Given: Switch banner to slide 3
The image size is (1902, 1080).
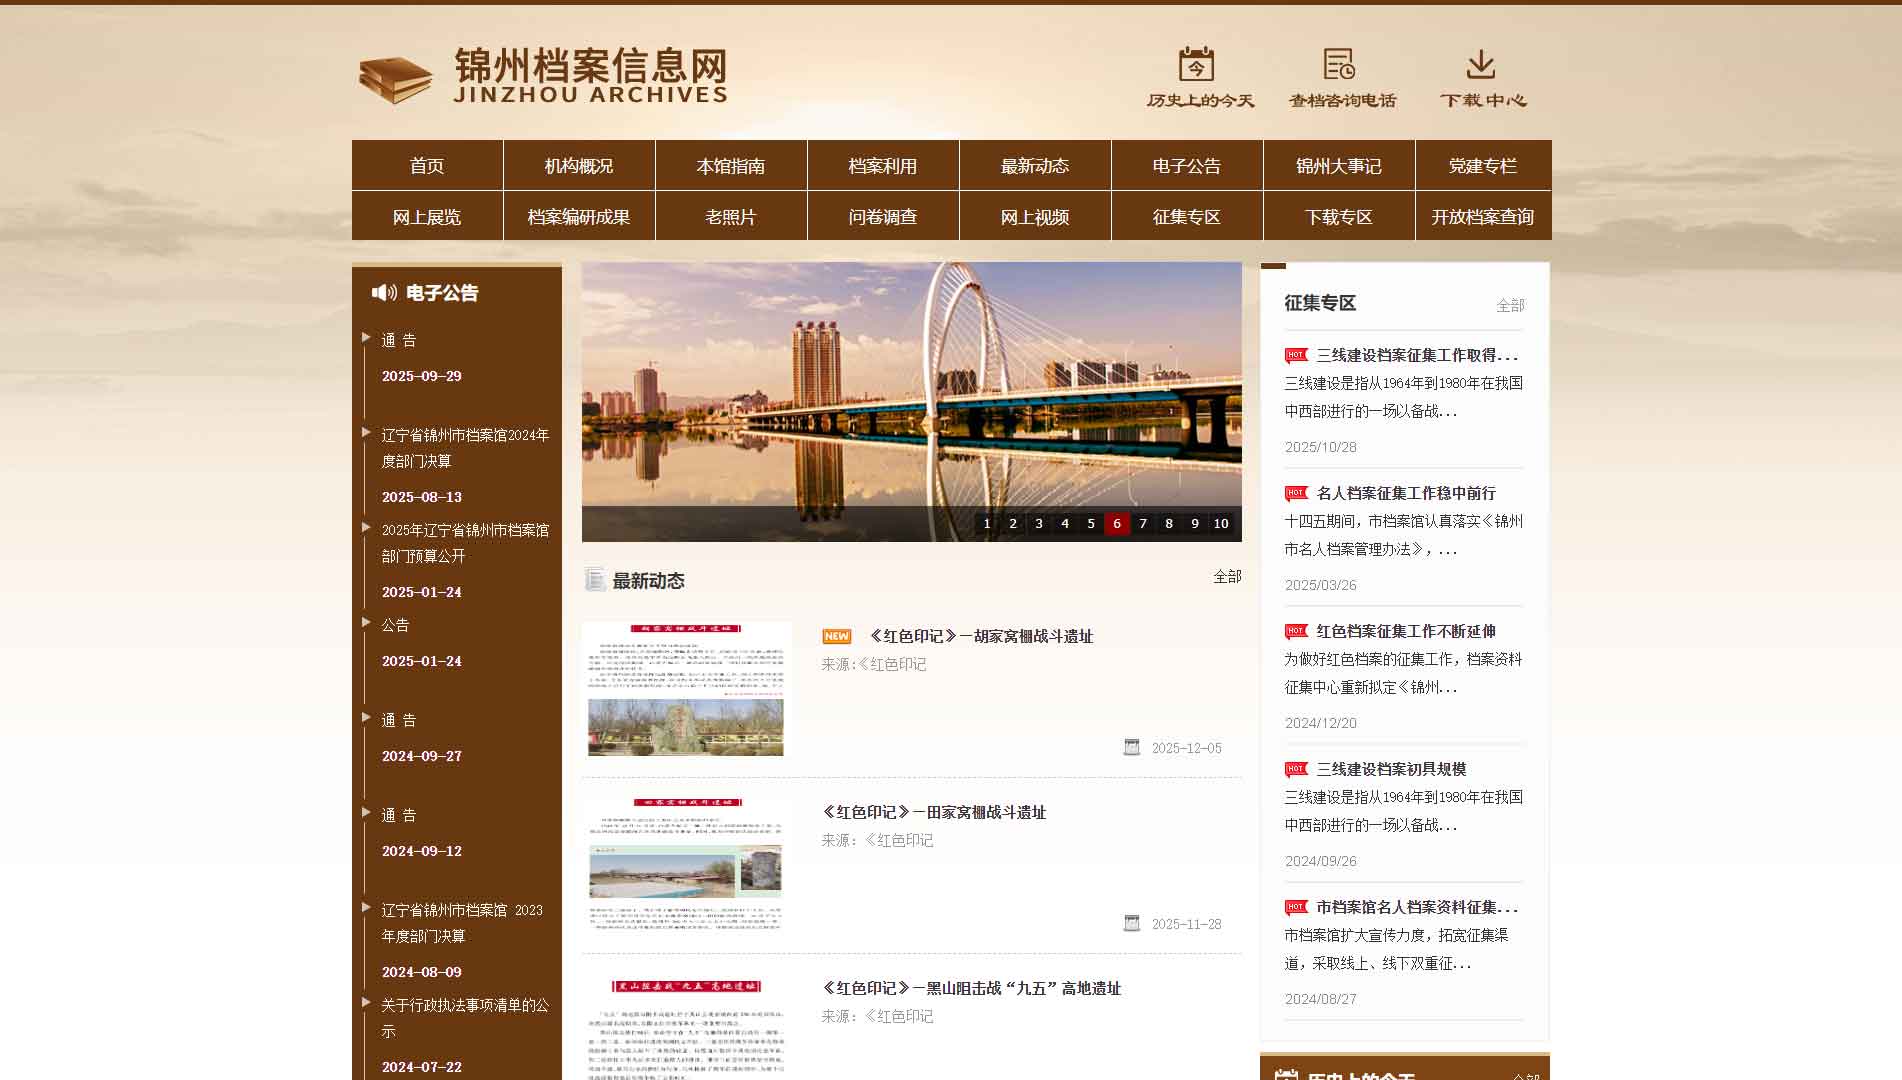Looking at the screenshot, I should pos(1039,523).
